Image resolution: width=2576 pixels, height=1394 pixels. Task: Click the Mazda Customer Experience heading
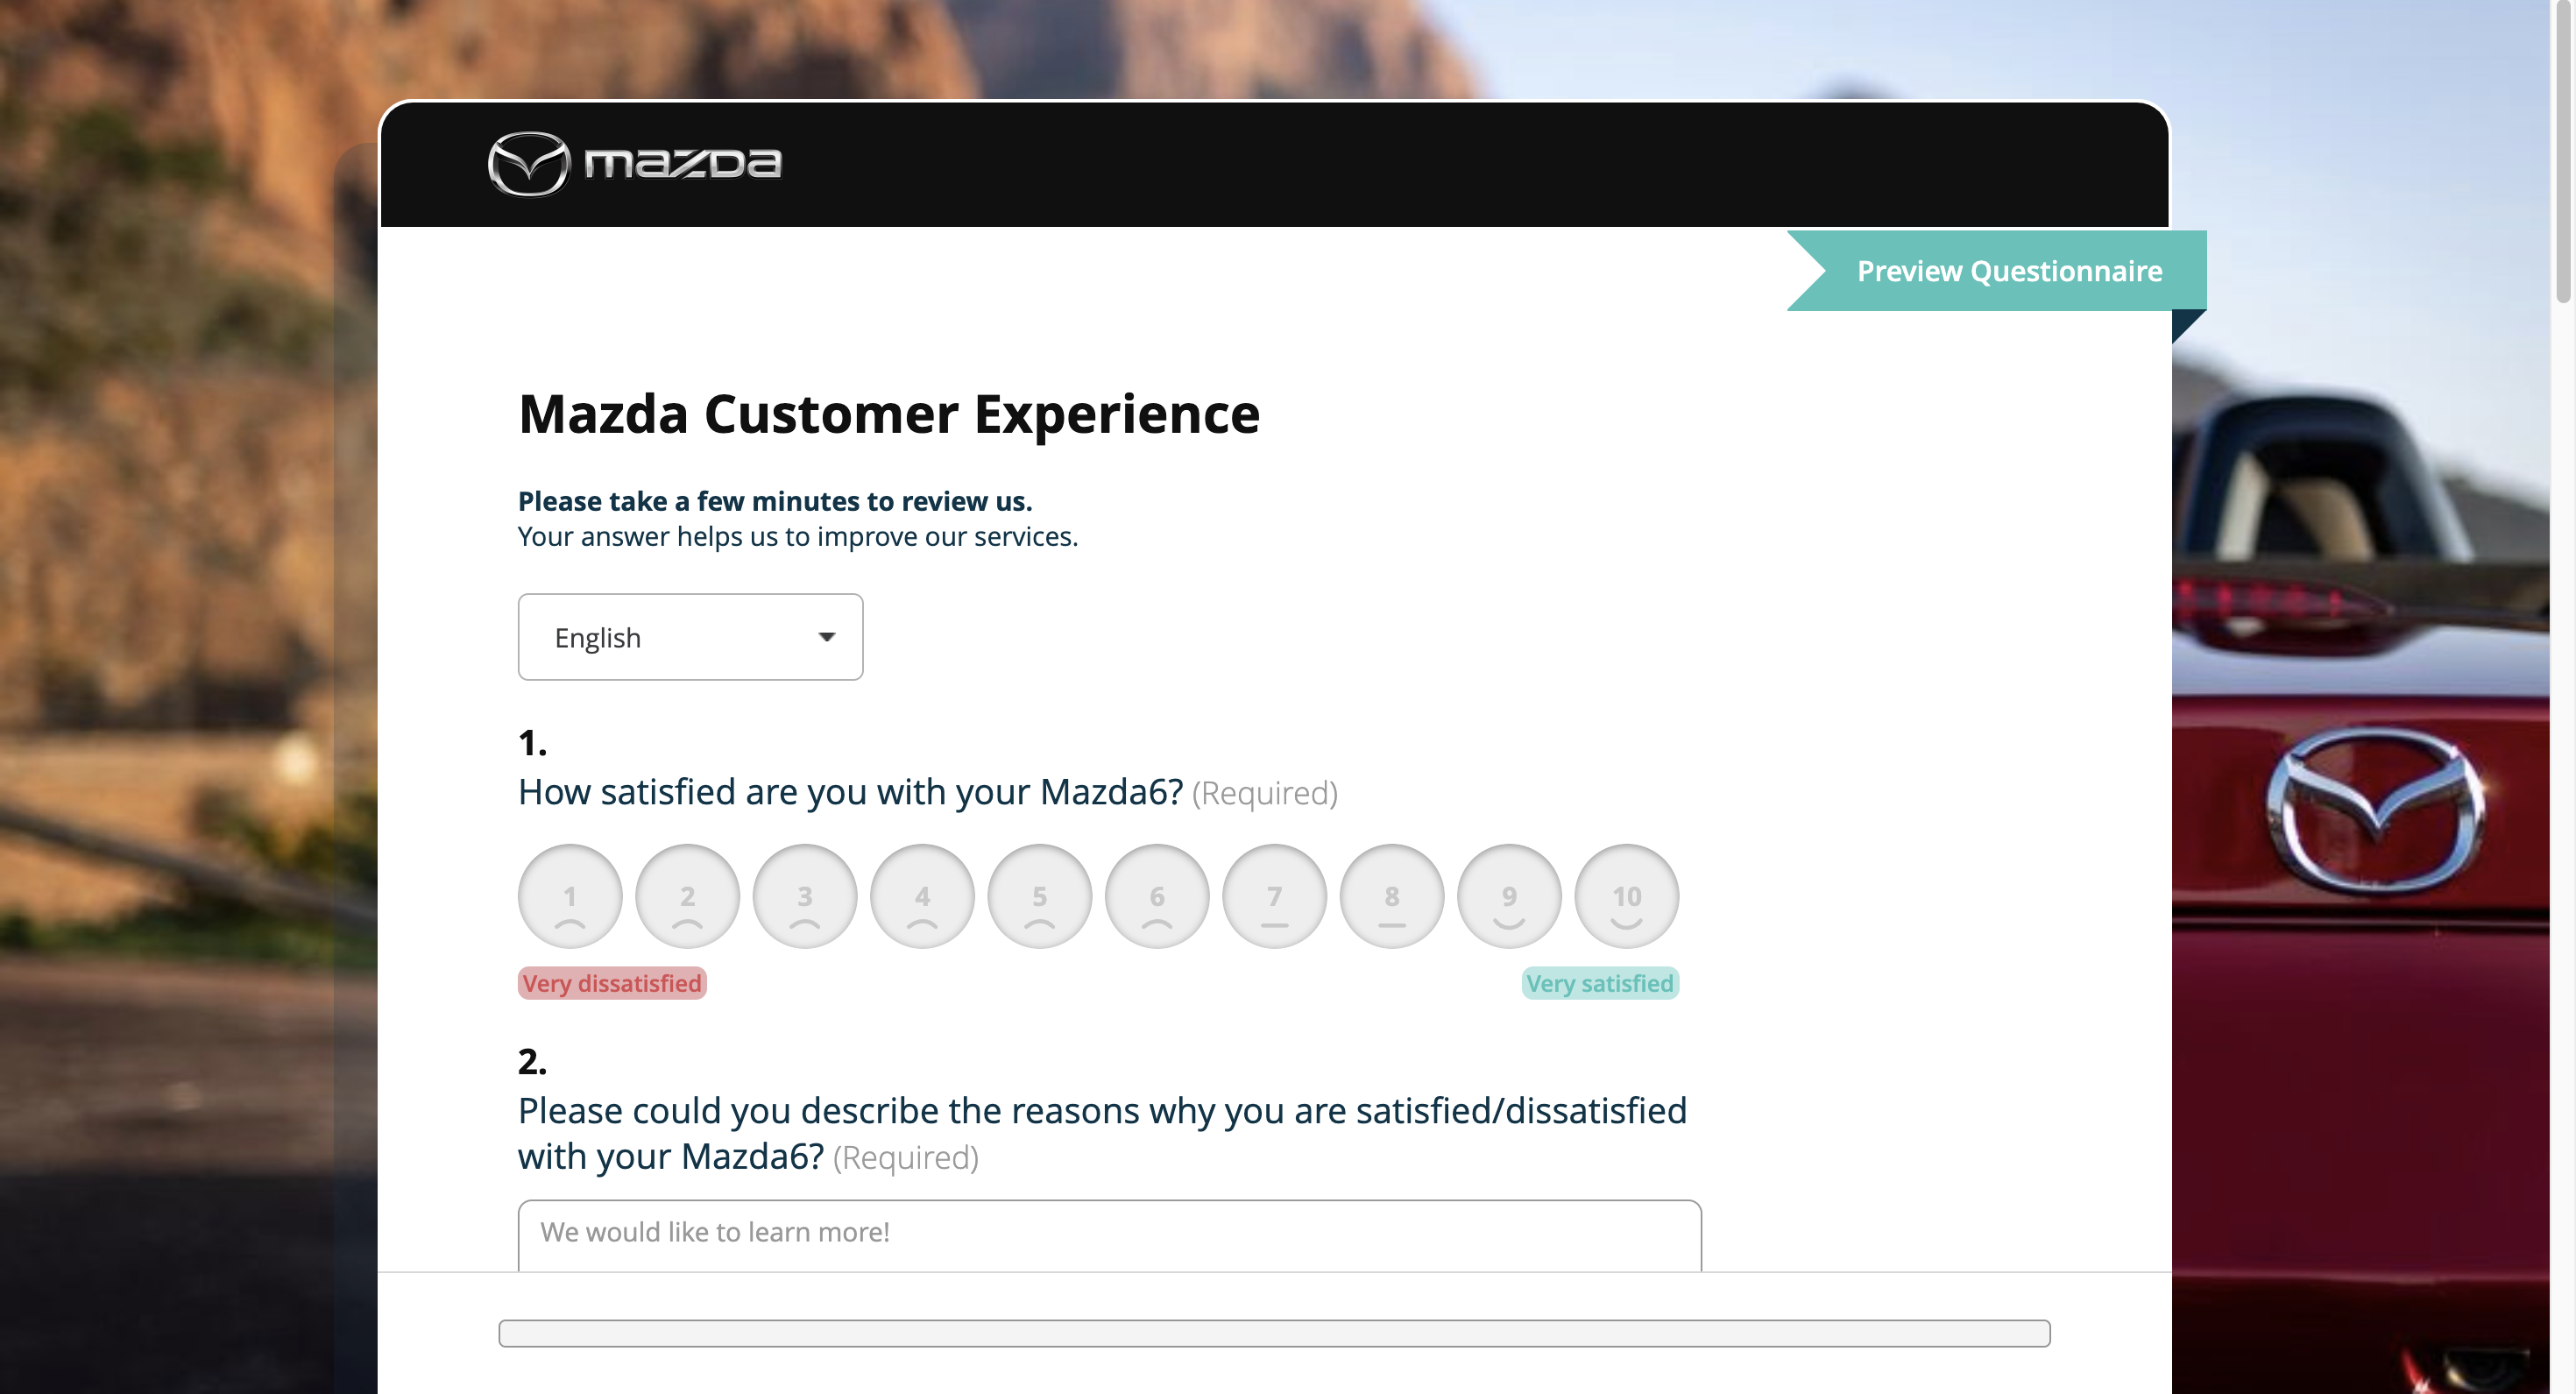coord(888,414)
